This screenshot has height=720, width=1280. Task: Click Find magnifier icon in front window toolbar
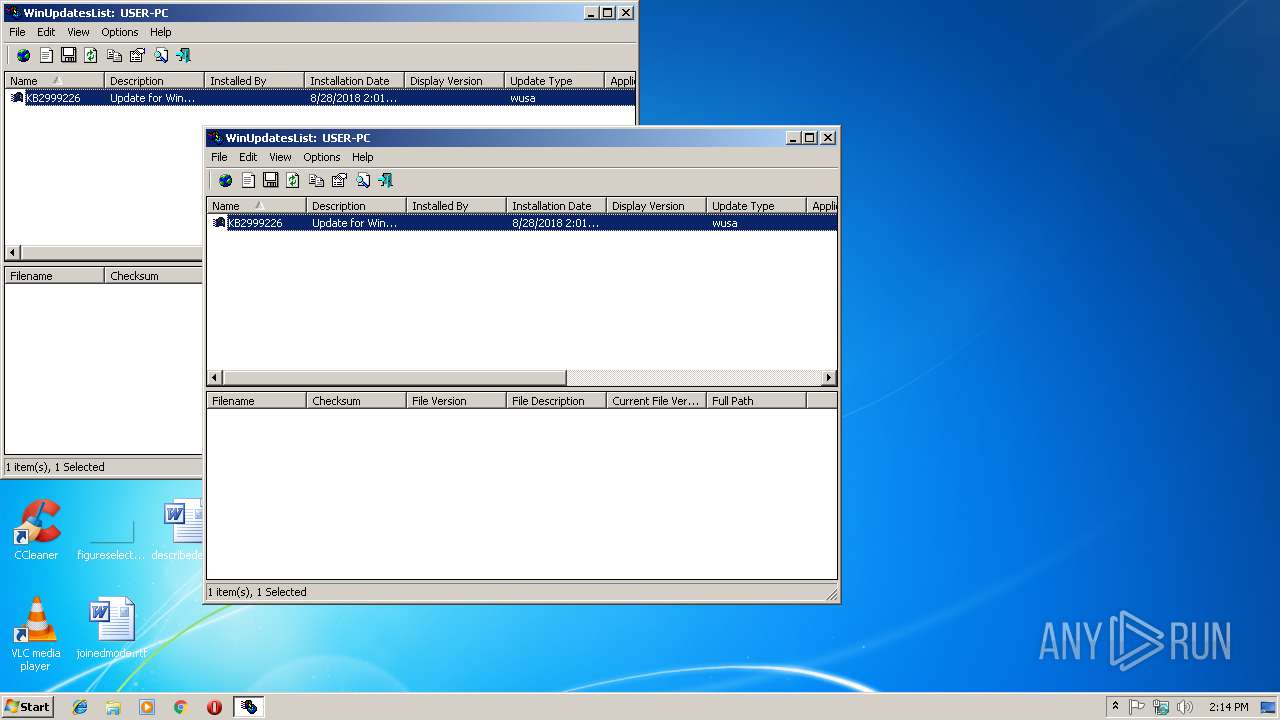tap(362, 181)
